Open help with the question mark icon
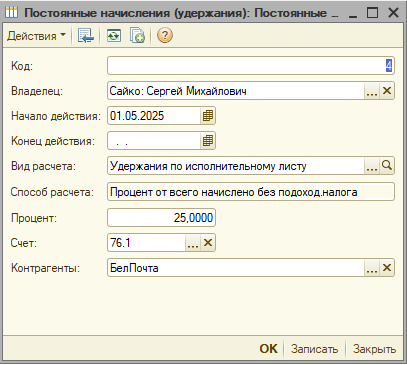 pos(165,35)
